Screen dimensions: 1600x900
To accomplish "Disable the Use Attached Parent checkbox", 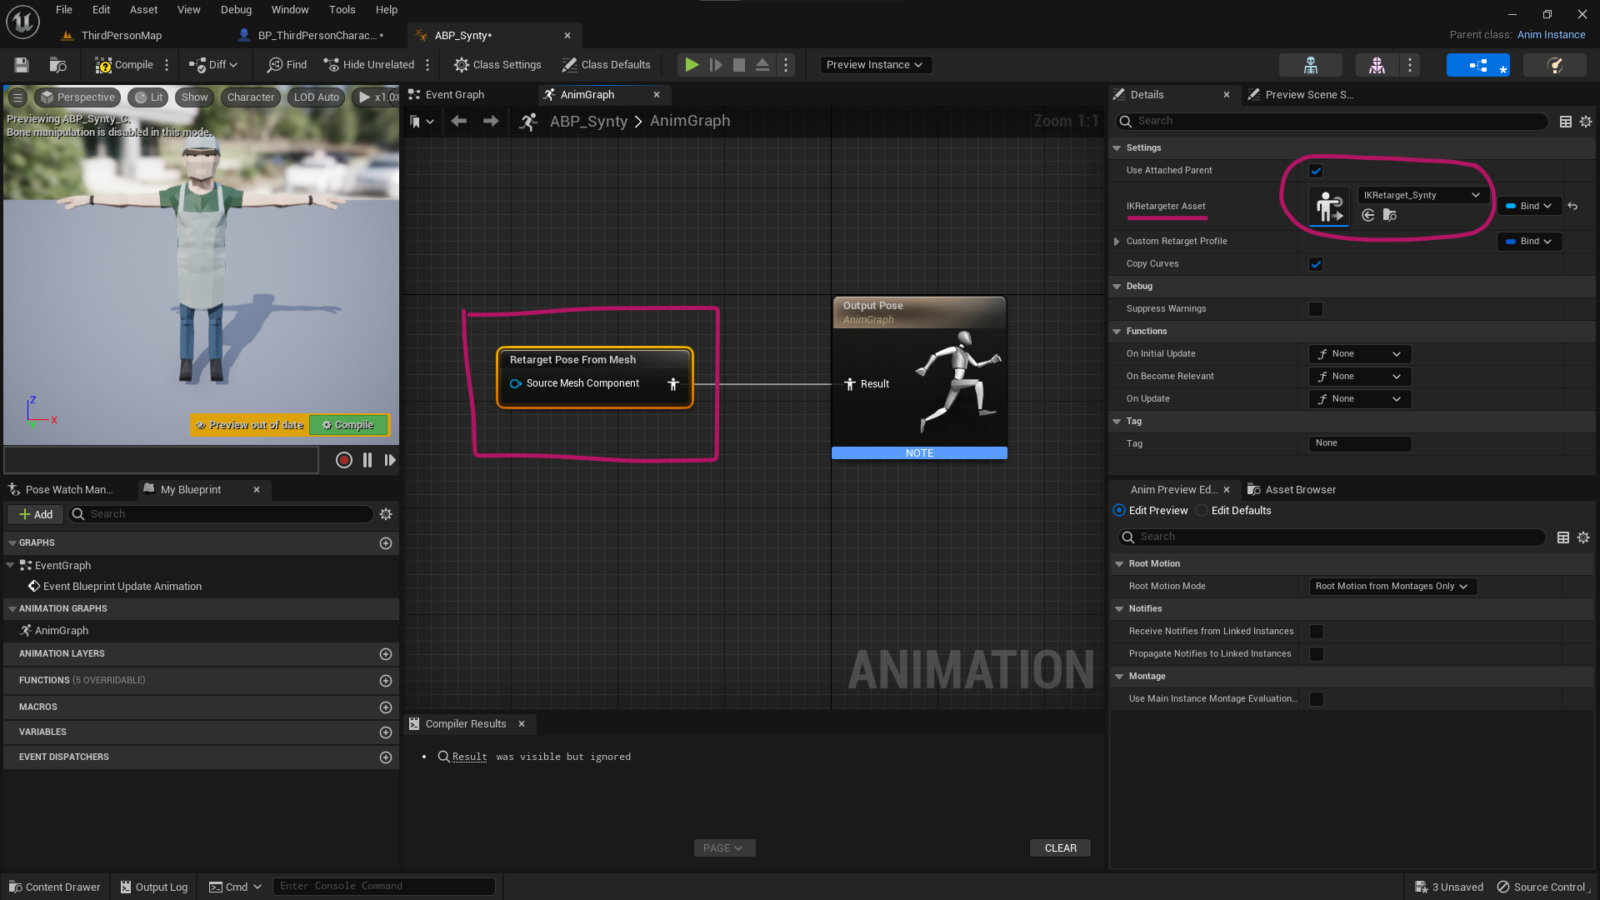I will coord(1316,170).
